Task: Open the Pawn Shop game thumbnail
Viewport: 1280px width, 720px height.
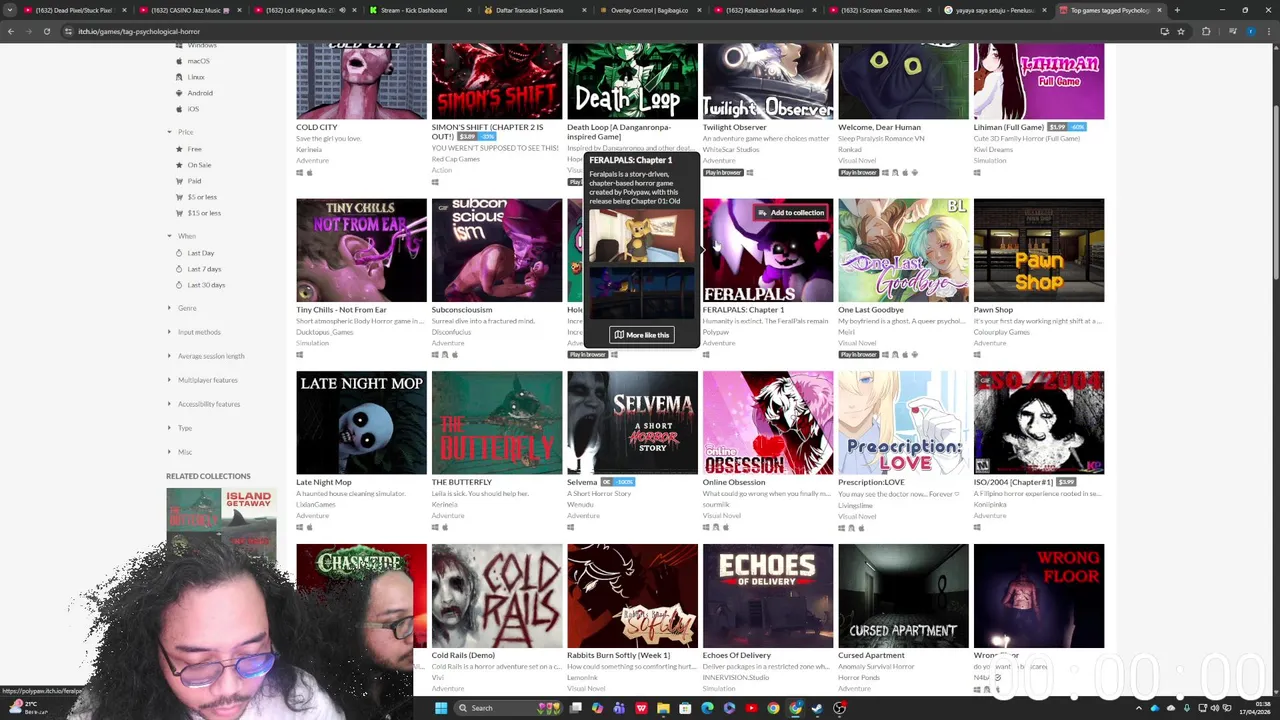Action: click(1039, 250)
